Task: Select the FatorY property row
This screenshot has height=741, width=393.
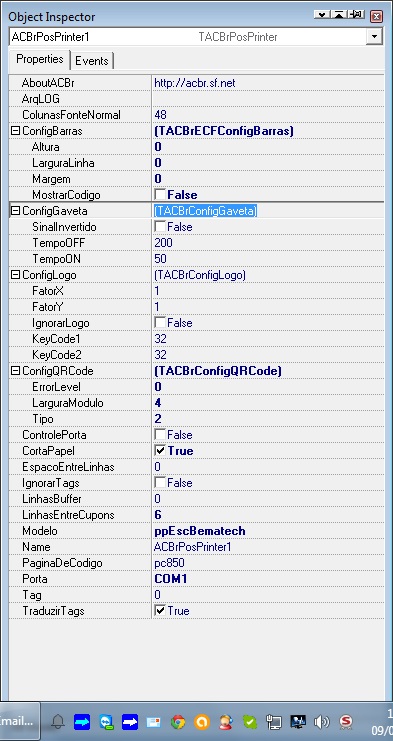Action: point(196,307)
